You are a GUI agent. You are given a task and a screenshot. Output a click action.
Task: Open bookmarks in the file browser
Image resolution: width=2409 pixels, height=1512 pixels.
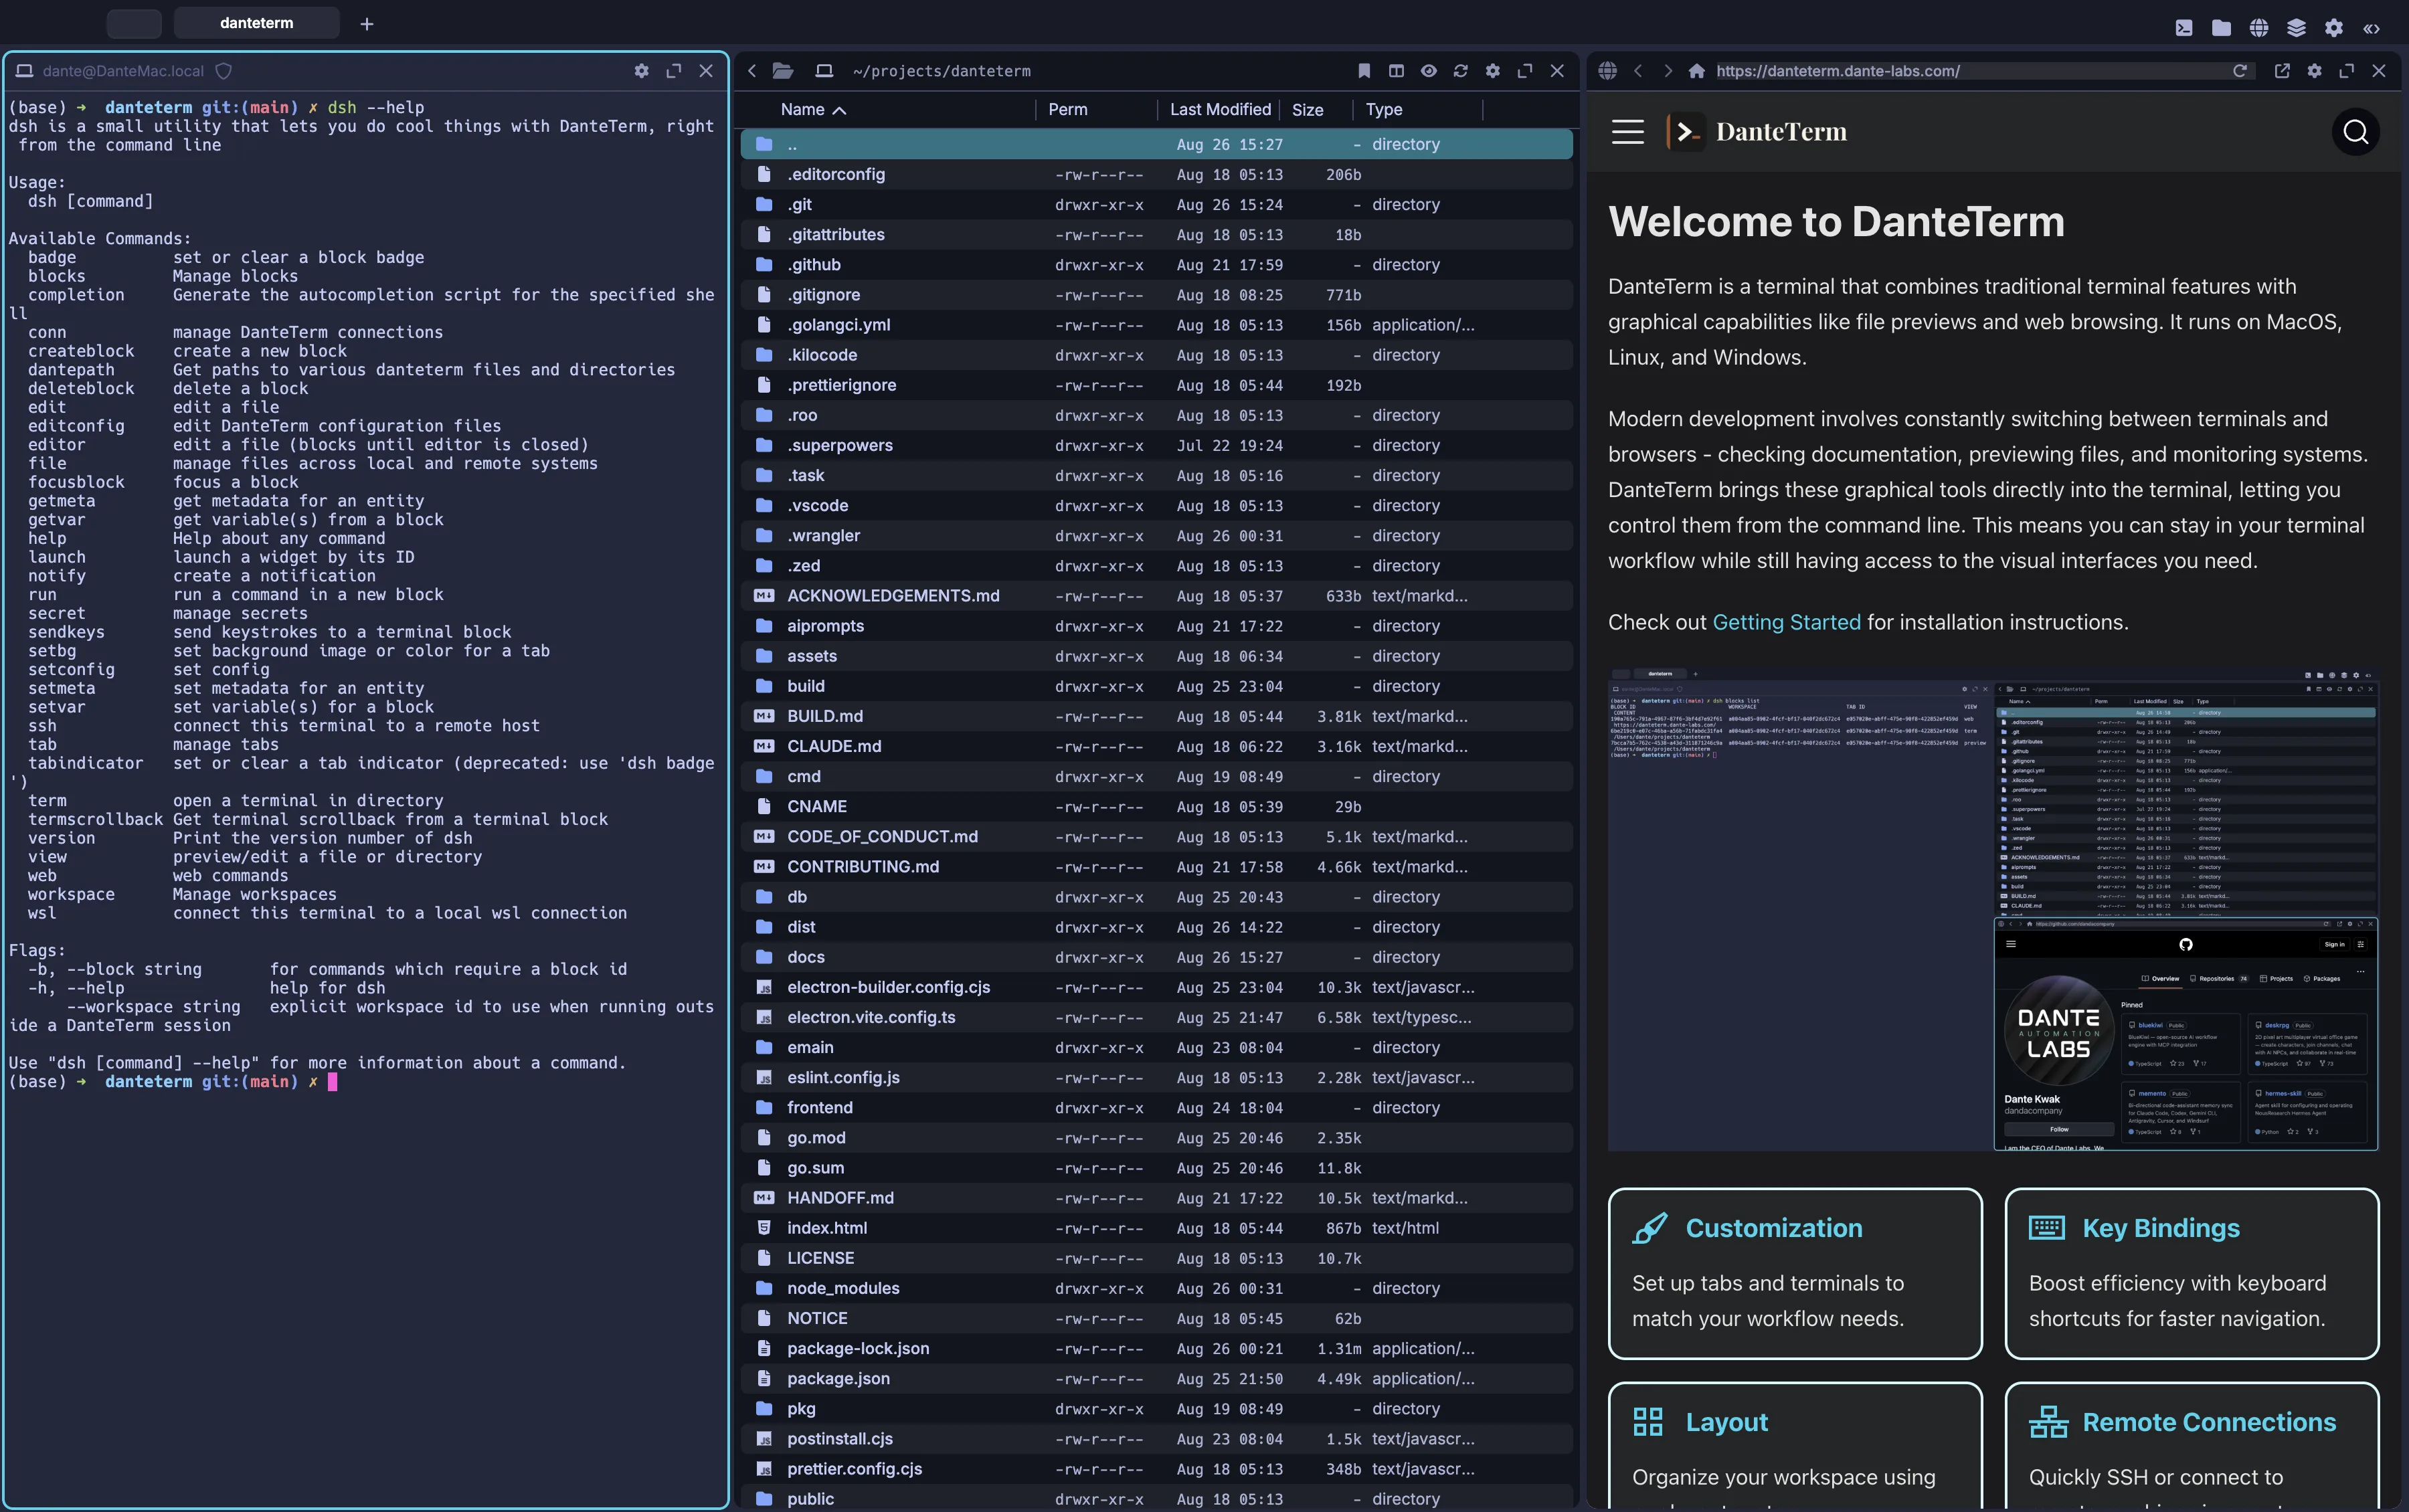click(x=1364, y=71)
